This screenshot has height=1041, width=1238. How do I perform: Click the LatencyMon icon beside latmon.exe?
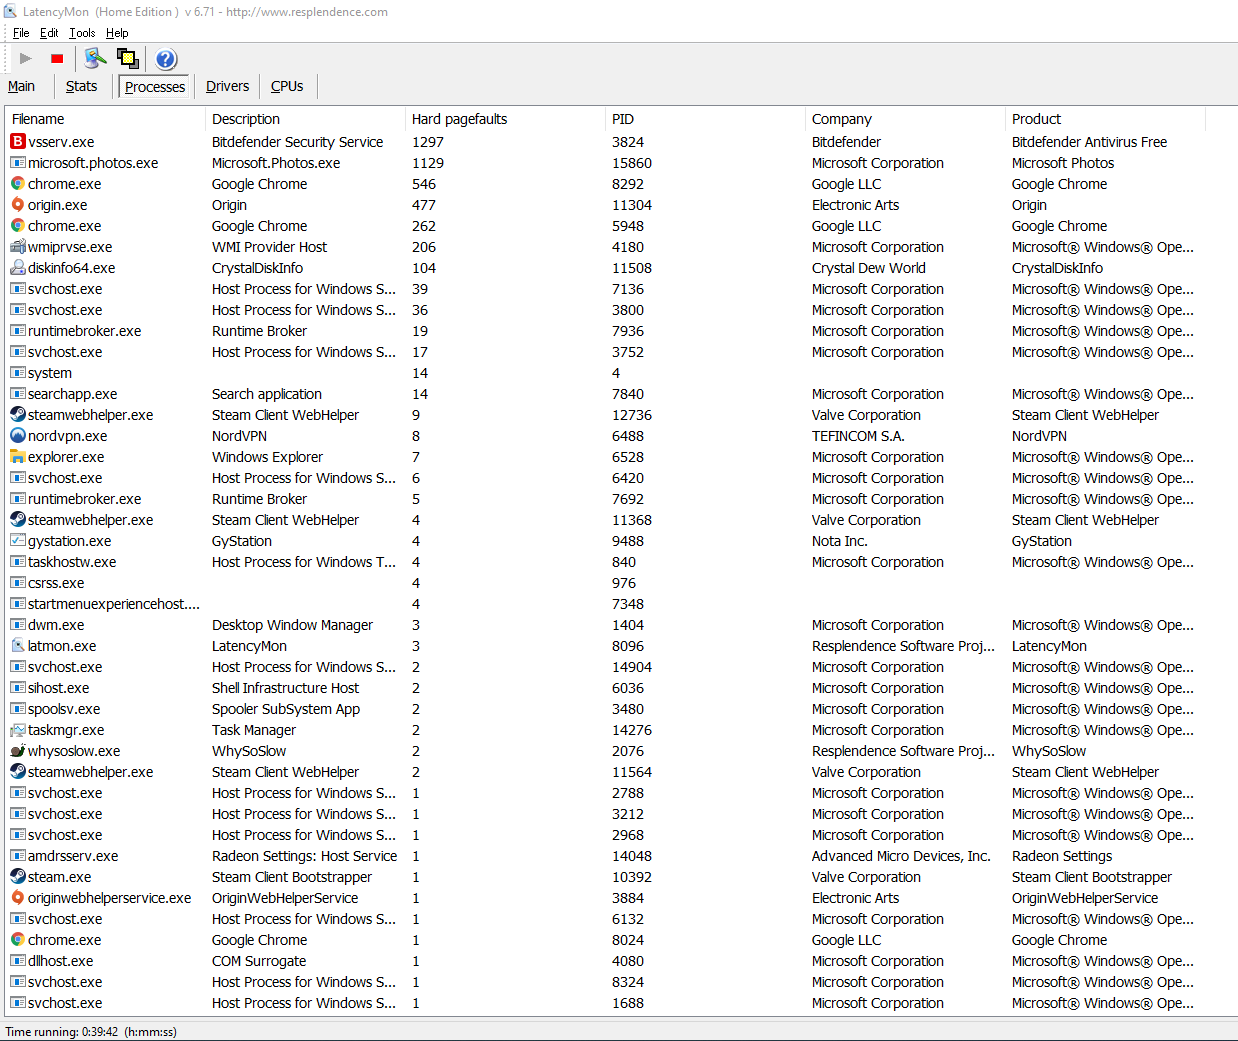[x=18, y=646]
